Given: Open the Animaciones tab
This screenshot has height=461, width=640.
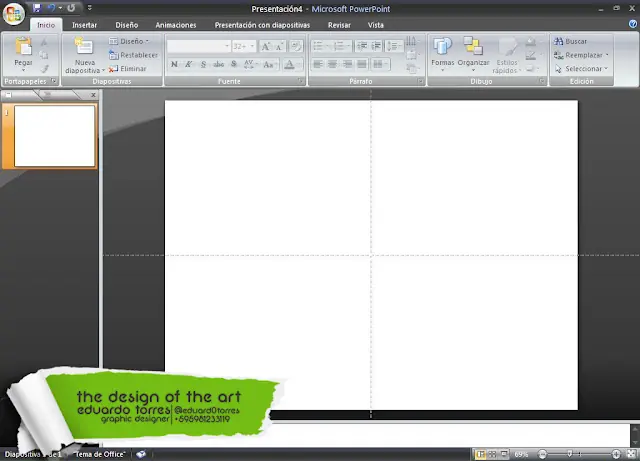Looking at the screenshot, I should click(176, 25).
